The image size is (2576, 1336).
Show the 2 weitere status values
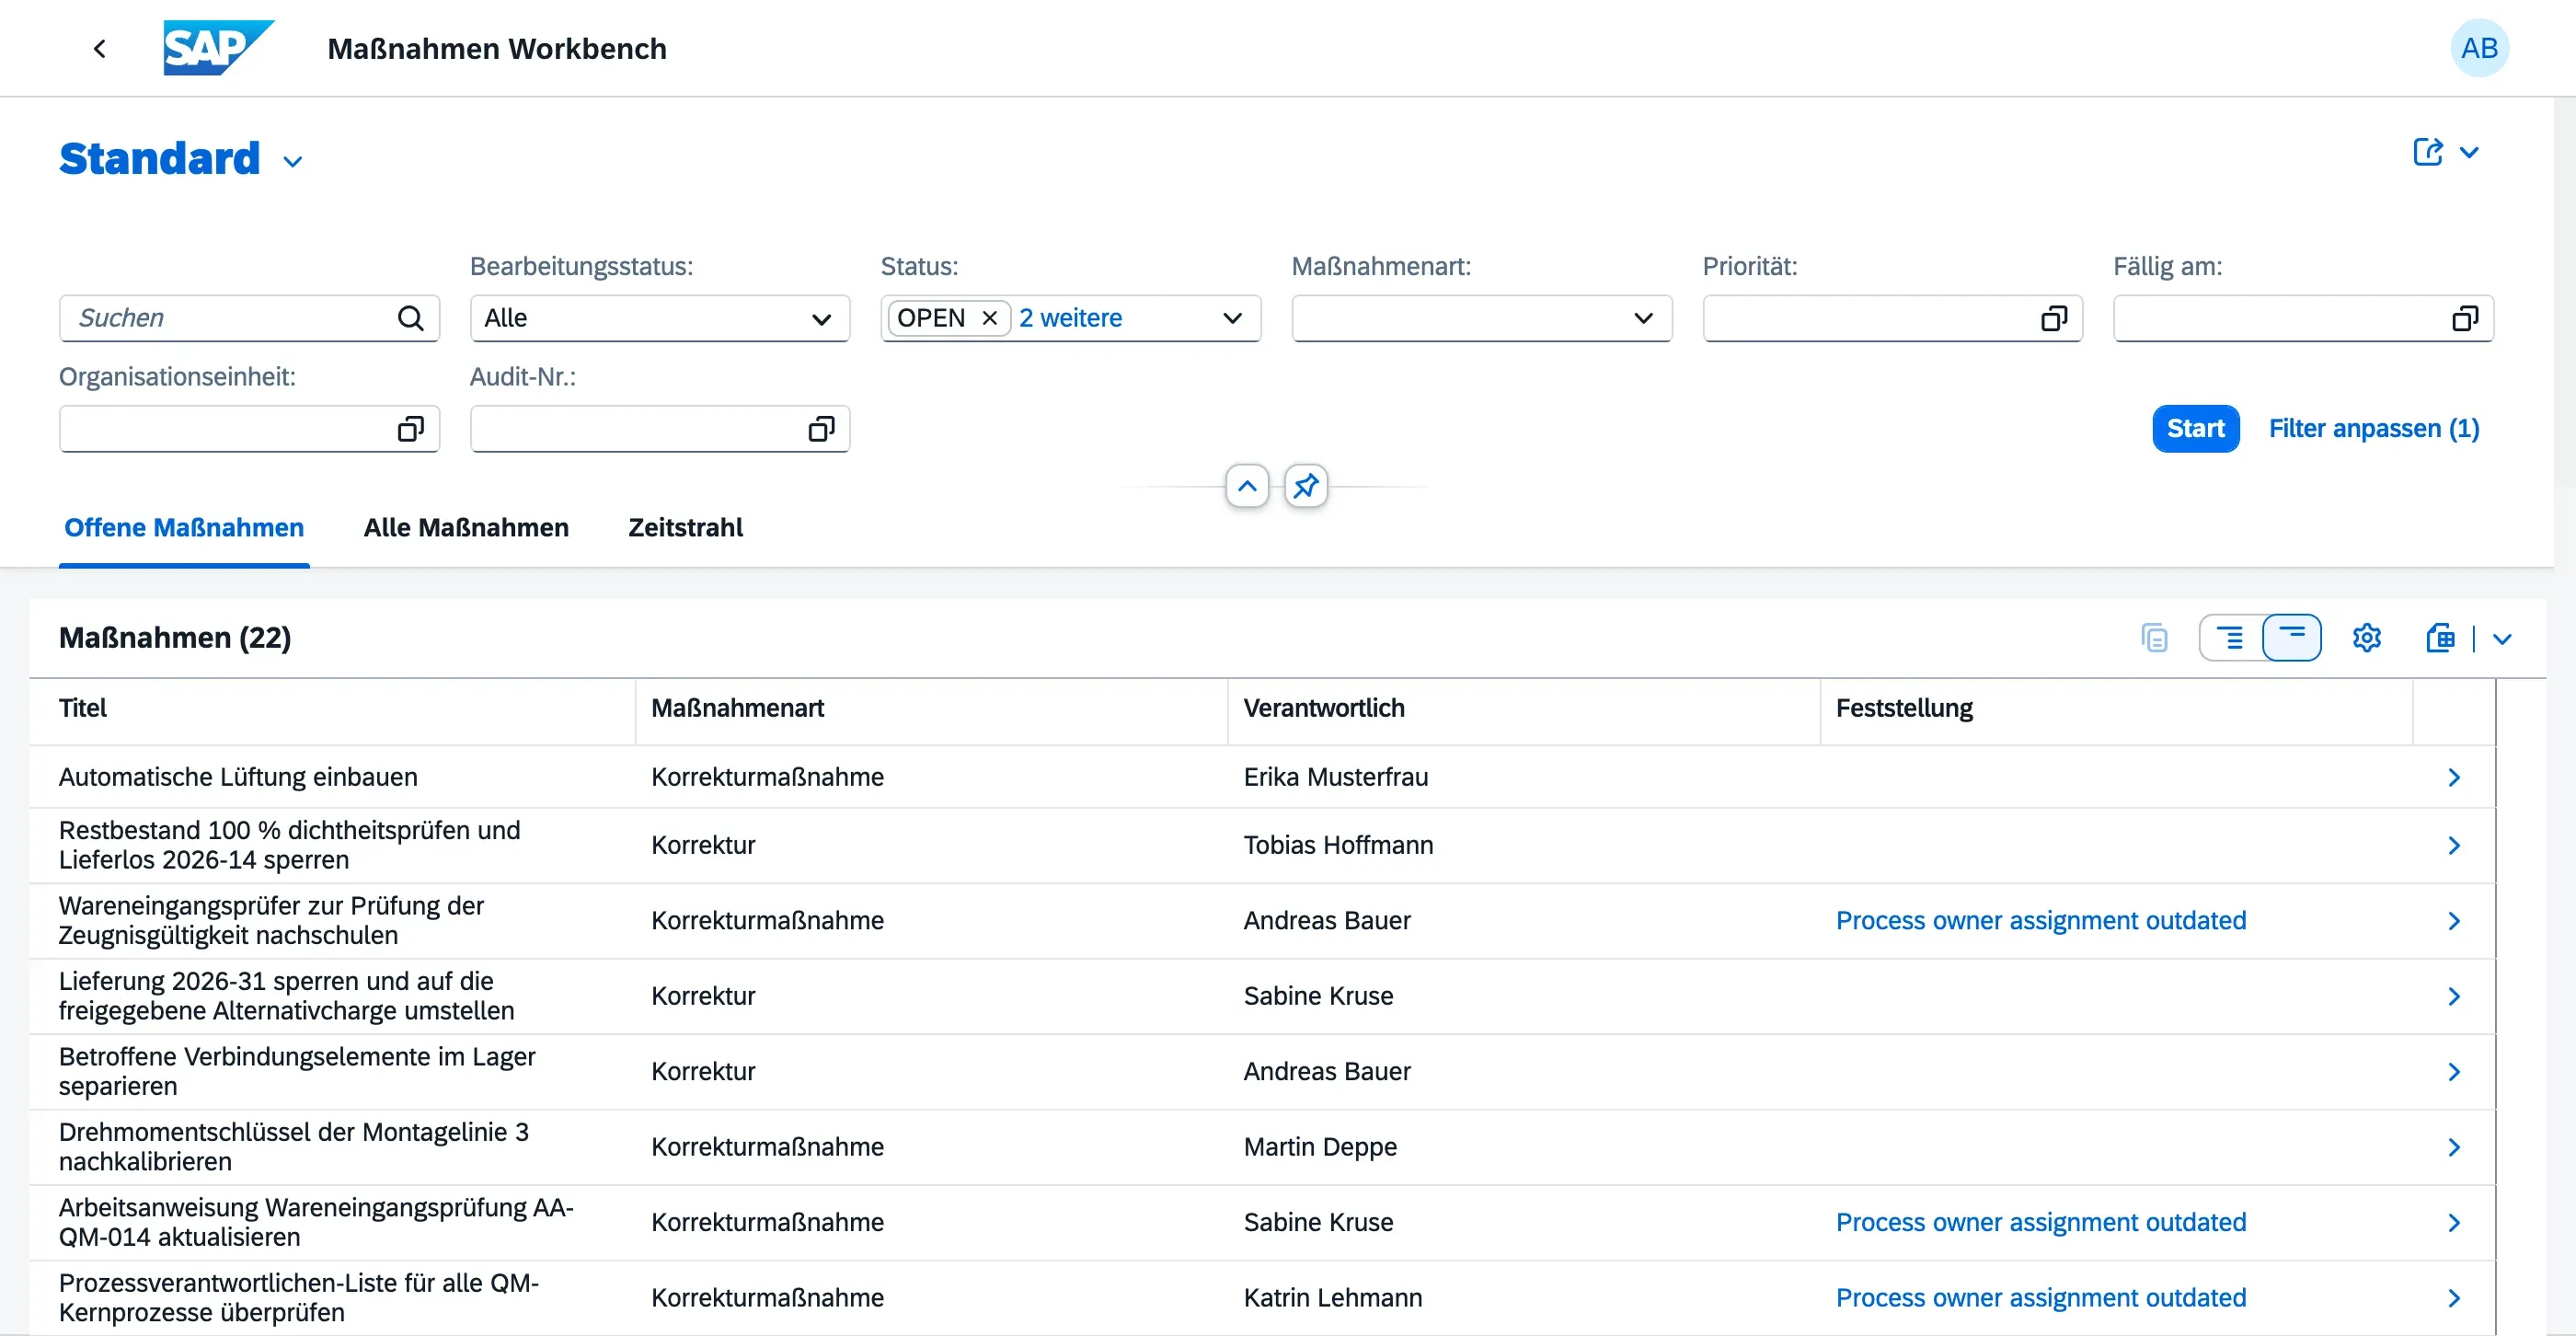(1070, 318)
